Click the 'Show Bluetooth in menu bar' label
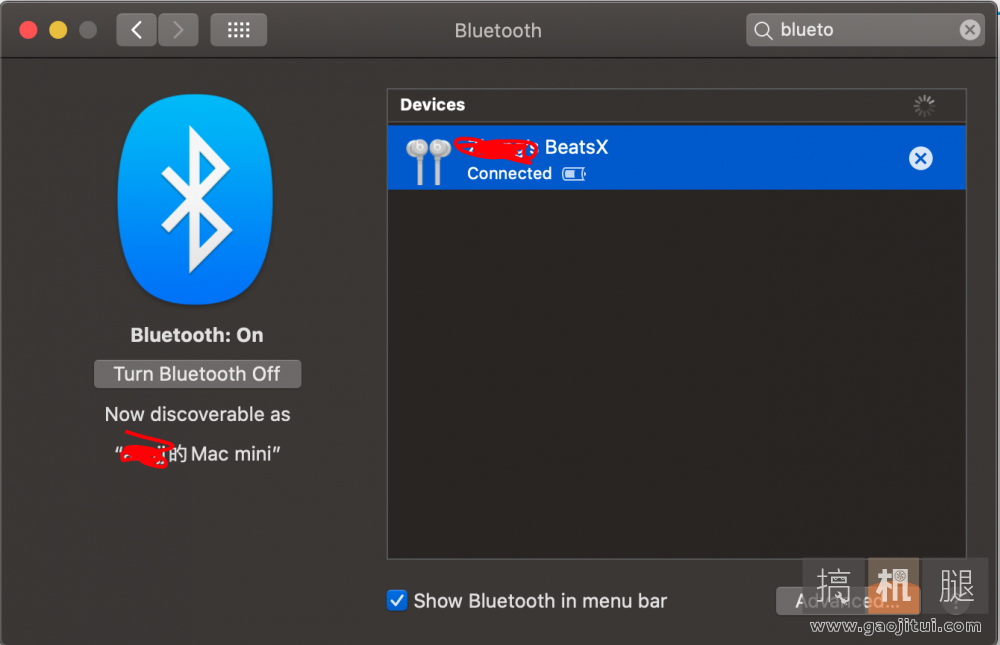The image size is (1000, 645). point(540,601)
